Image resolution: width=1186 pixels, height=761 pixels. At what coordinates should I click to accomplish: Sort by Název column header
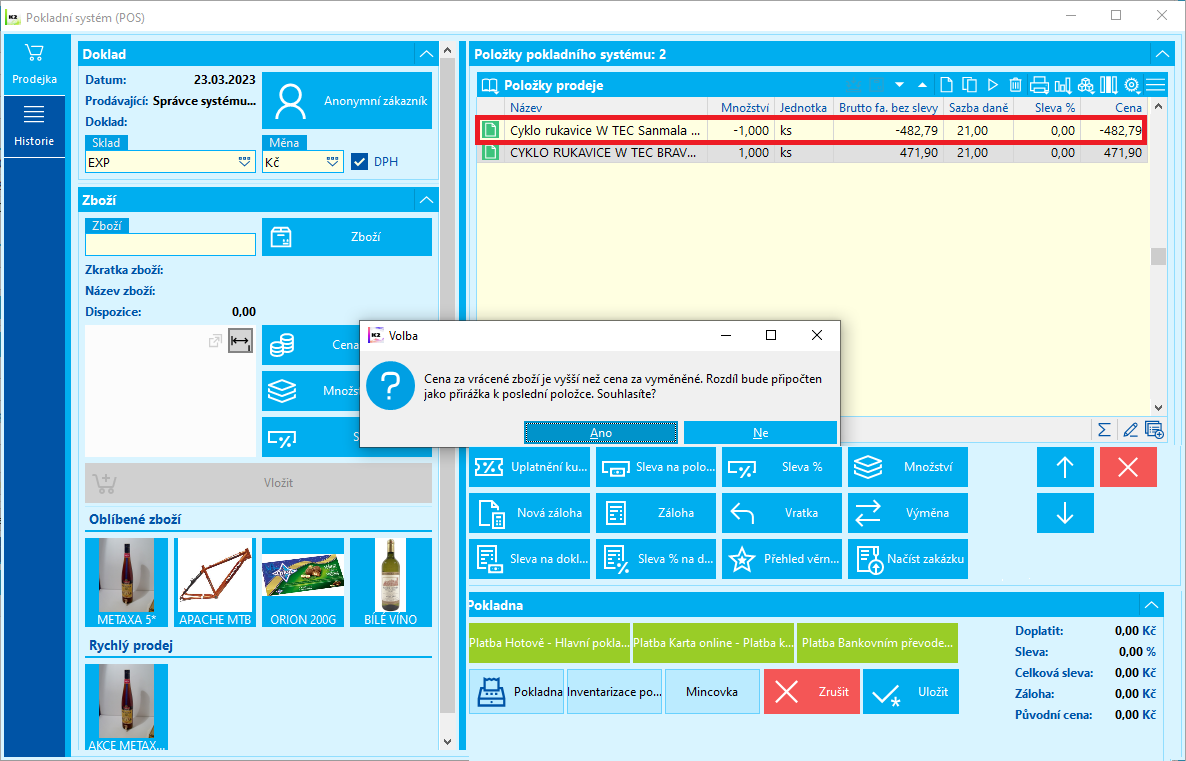tap(605, 107)
